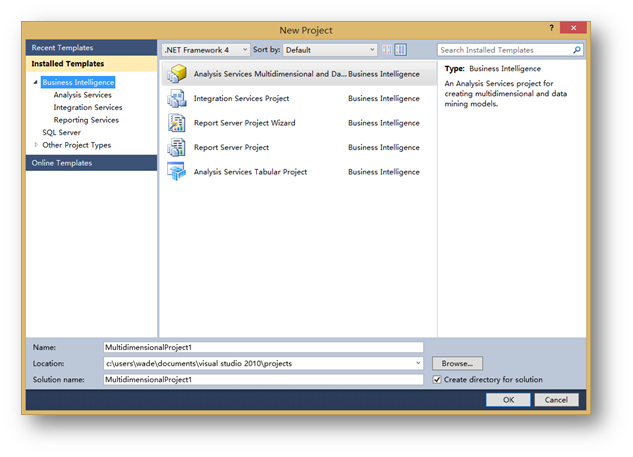Viewport: 633px width, 457px height.
Task: Select Report Server Project Wizard template name
Action: [x=245, y=123]
